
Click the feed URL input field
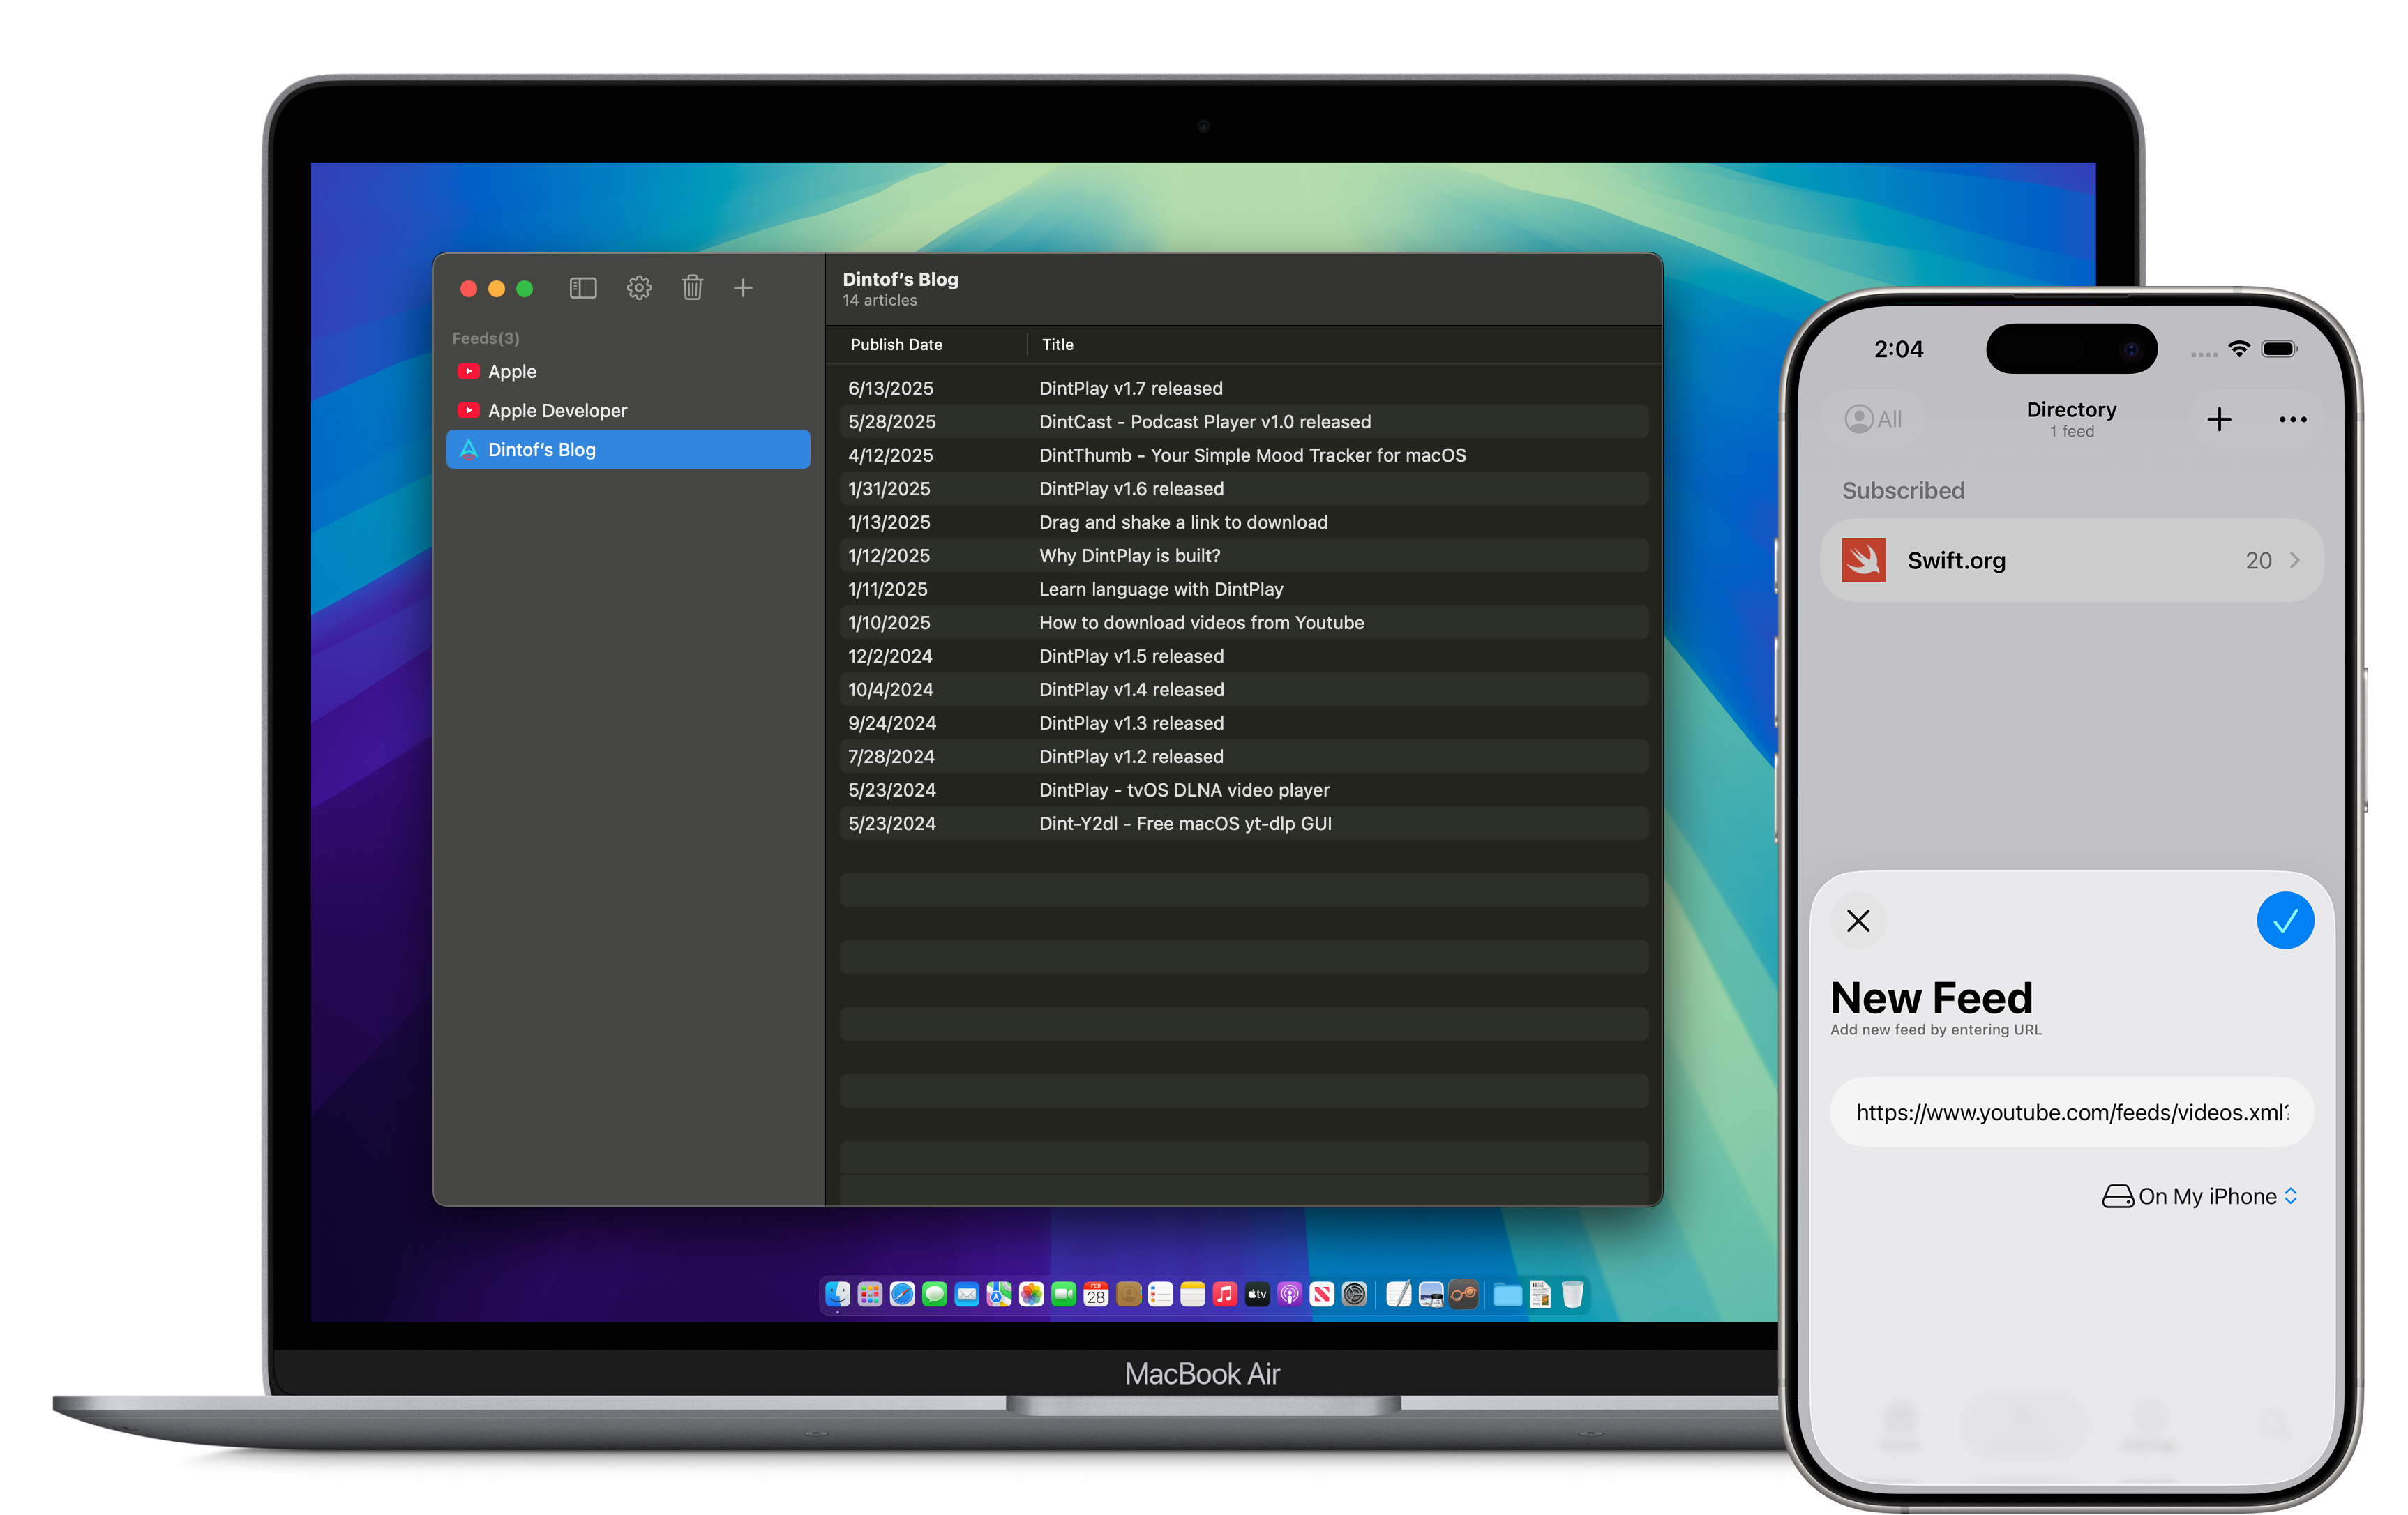coord(2071,1112)
